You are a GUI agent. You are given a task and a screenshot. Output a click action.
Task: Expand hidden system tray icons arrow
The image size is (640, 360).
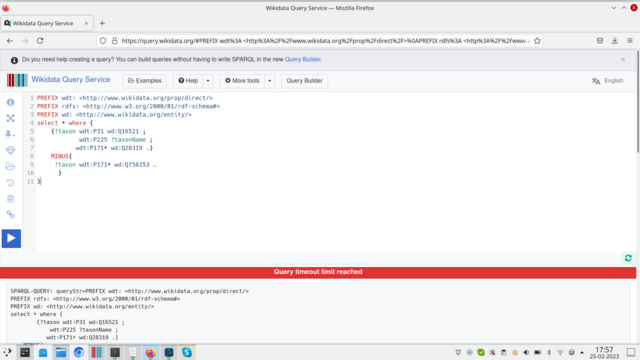click(x=582, y=353)
